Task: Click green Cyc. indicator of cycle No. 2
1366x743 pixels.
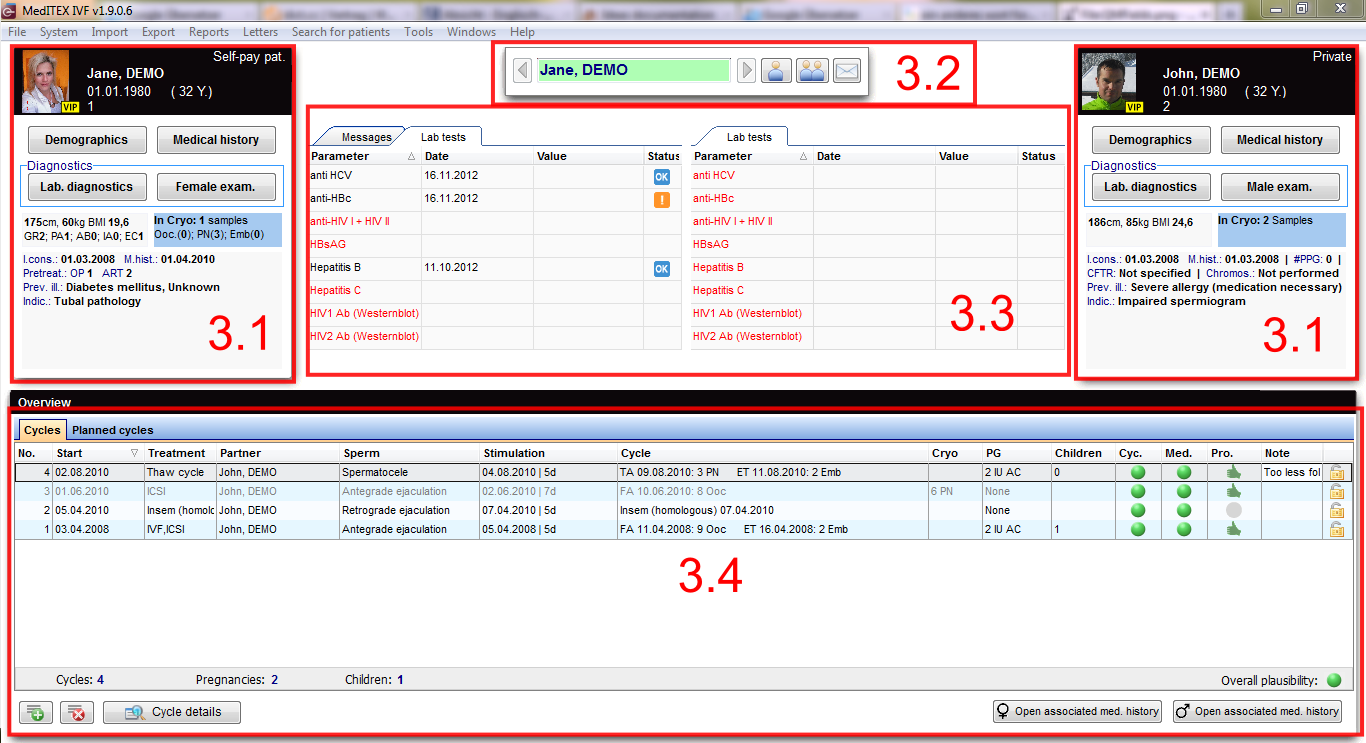Action: pos(1138,510)
